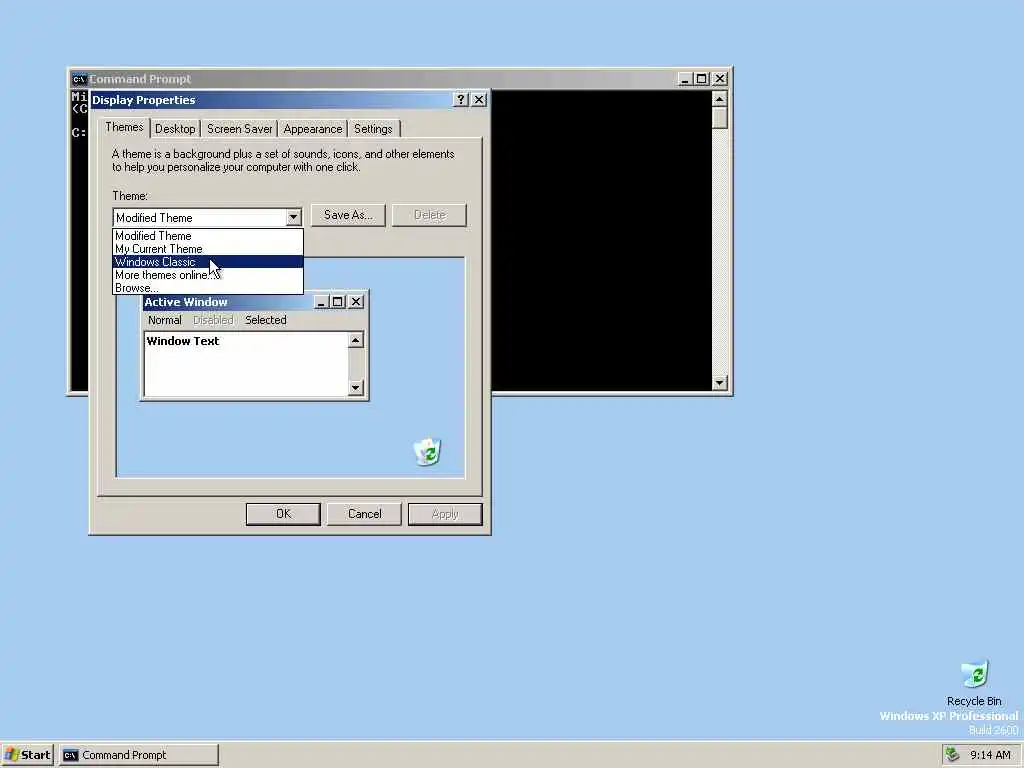Click Command Prompt scrollbar down arrow
Image resolution: width=1024 pixels, height=768 pixels.
pyautogui.click(x=720, y=383)
